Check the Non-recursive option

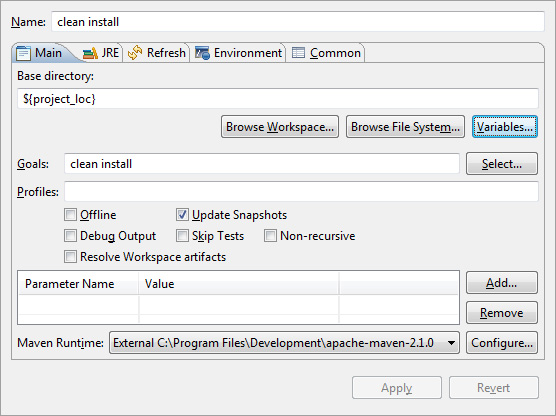click(270, 235)
